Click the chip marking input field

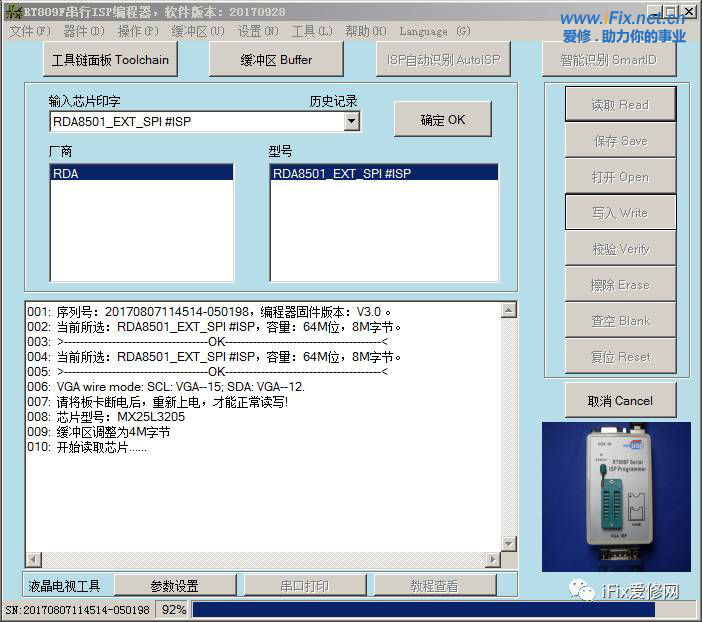click(x=195, y=121)
